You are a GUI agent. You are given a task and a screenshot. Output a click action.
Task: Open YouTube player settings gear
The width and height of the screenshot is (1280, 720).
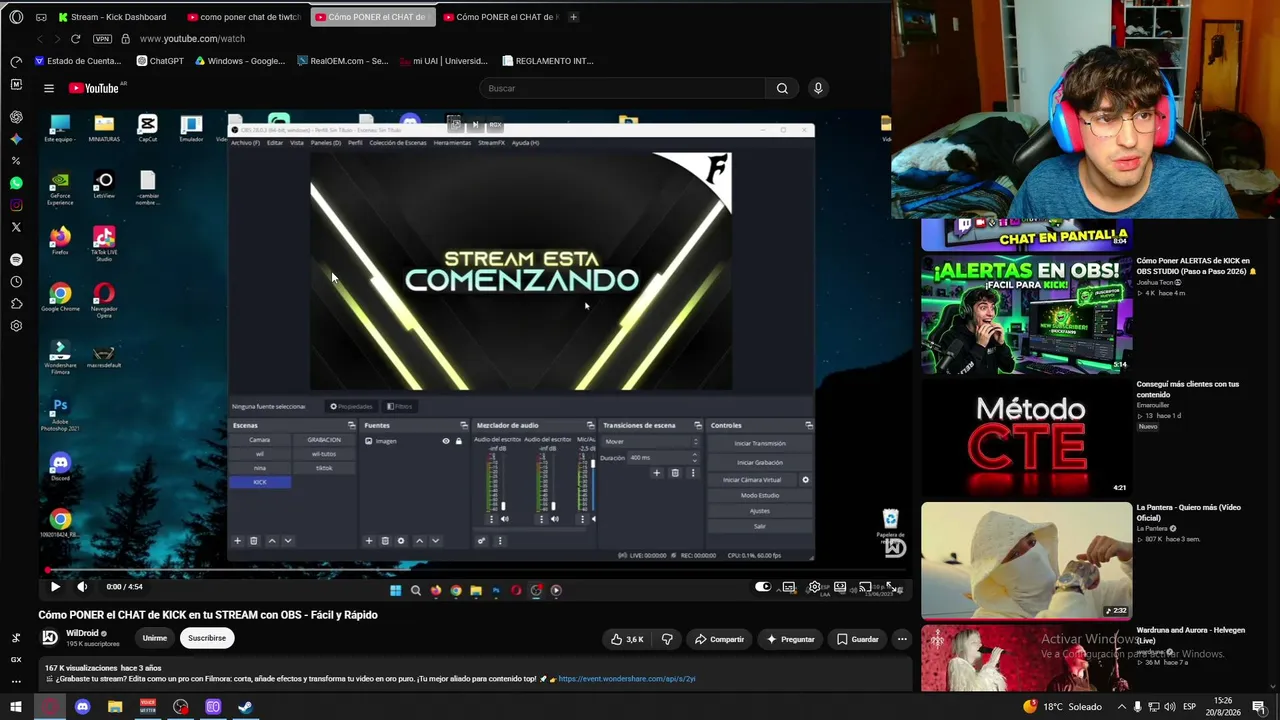point(815,587)
